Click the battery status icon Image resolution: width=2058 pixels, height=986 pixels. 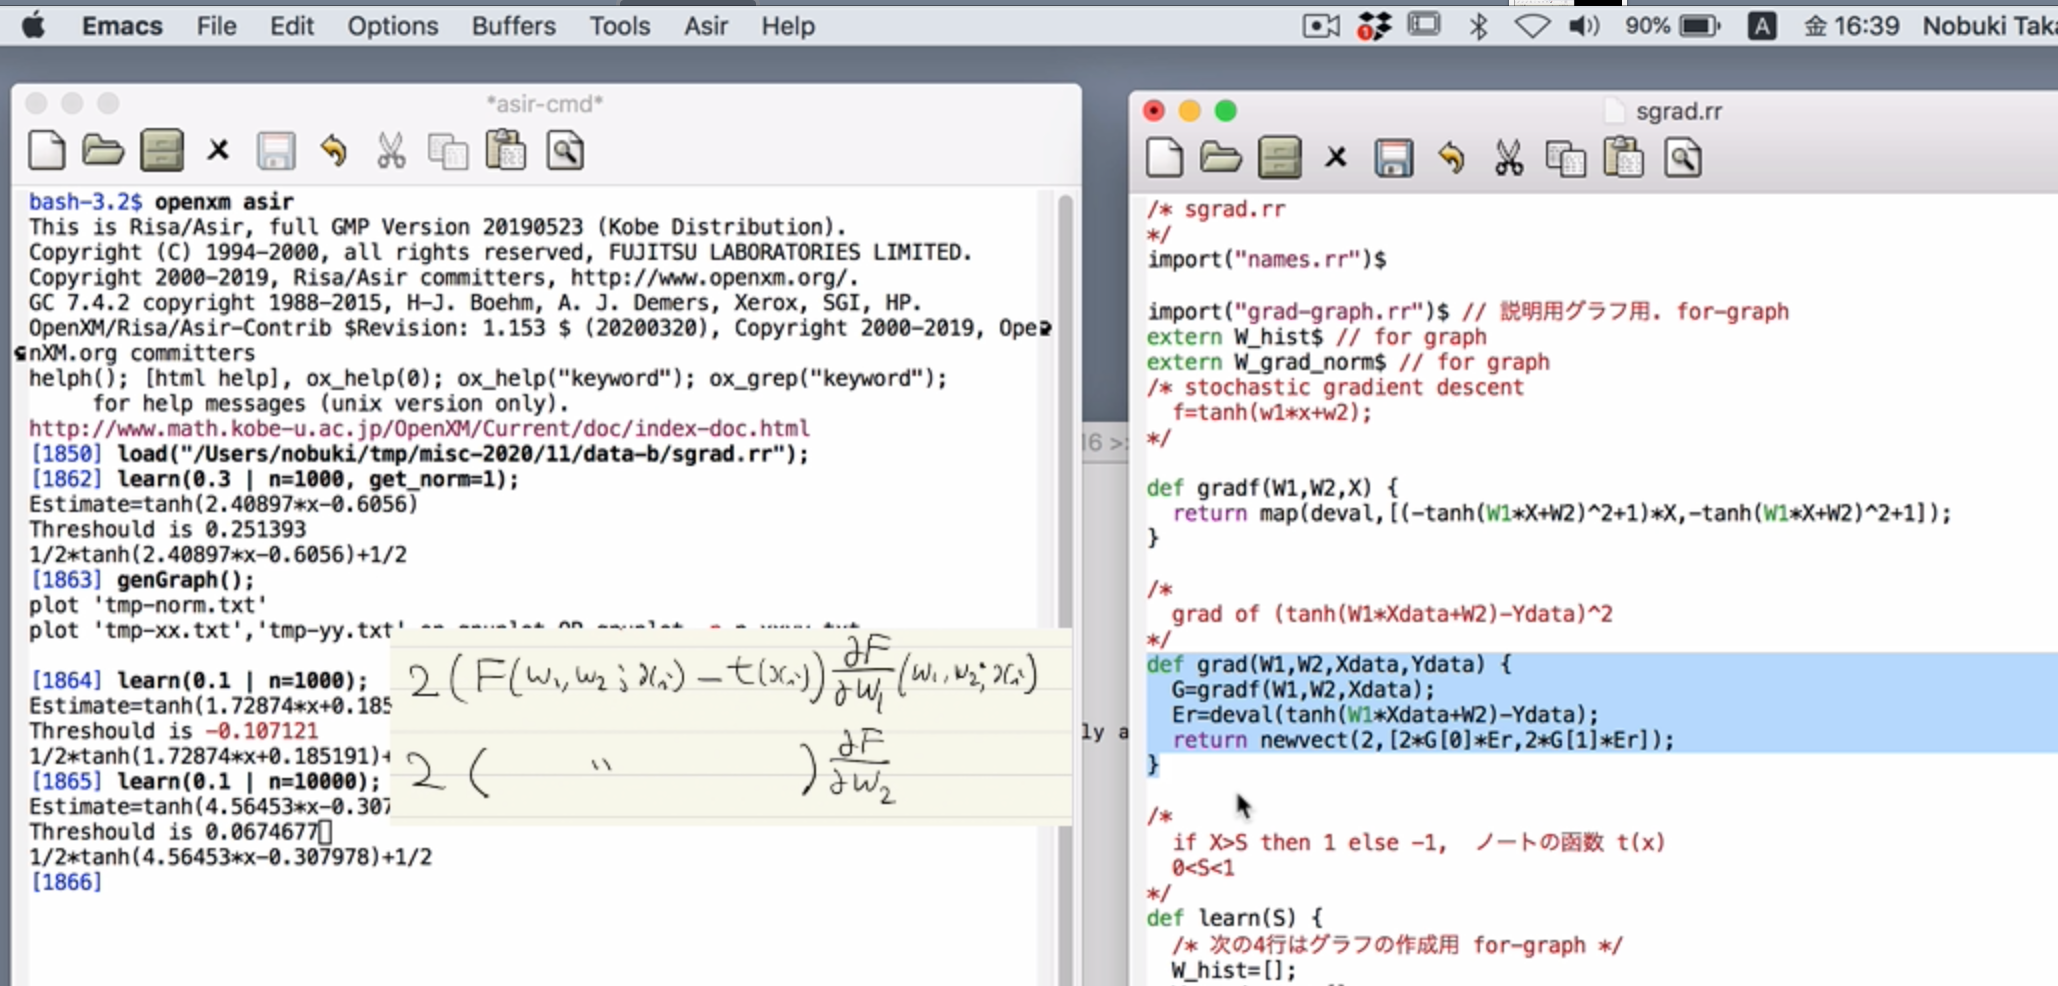click(x=1699, y=26)
